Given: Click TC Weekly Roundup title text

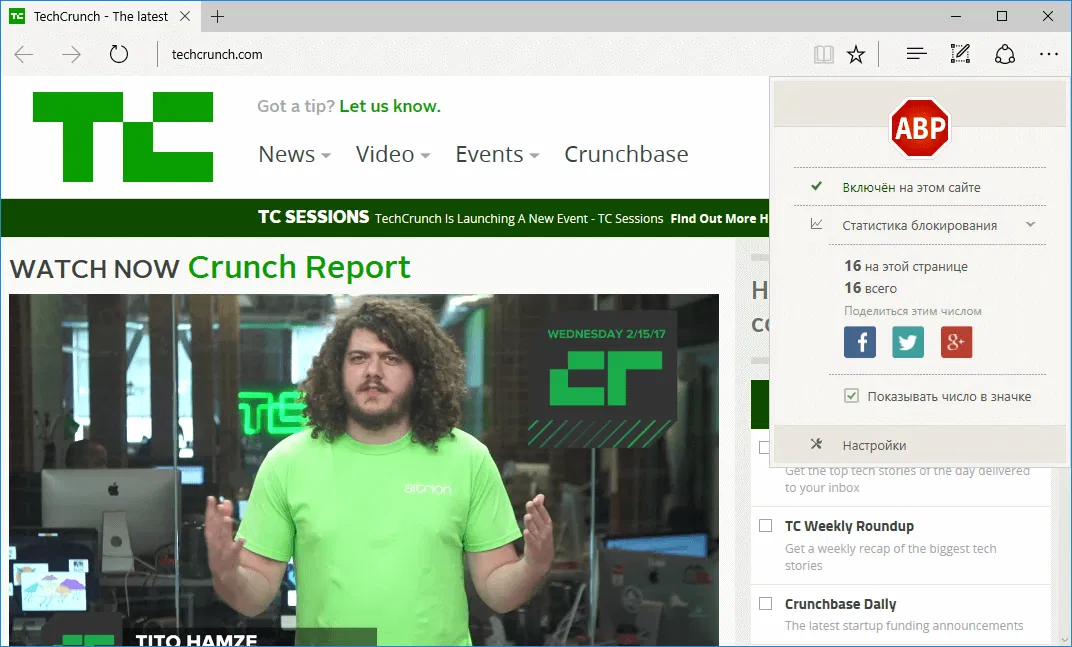Looking at the screenshot, I should pos(849,526).
